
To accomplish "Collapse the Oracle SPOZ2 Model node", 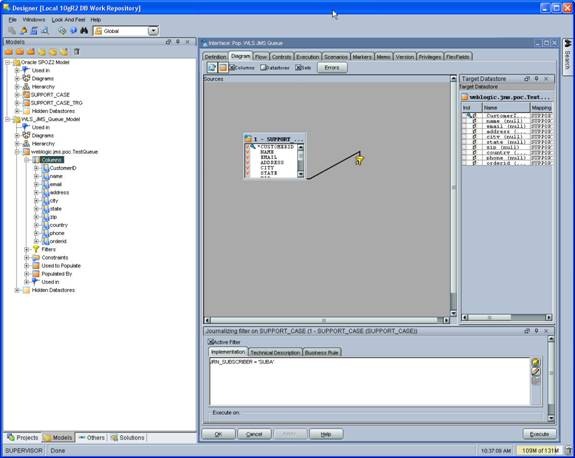I will click(7, 62).
